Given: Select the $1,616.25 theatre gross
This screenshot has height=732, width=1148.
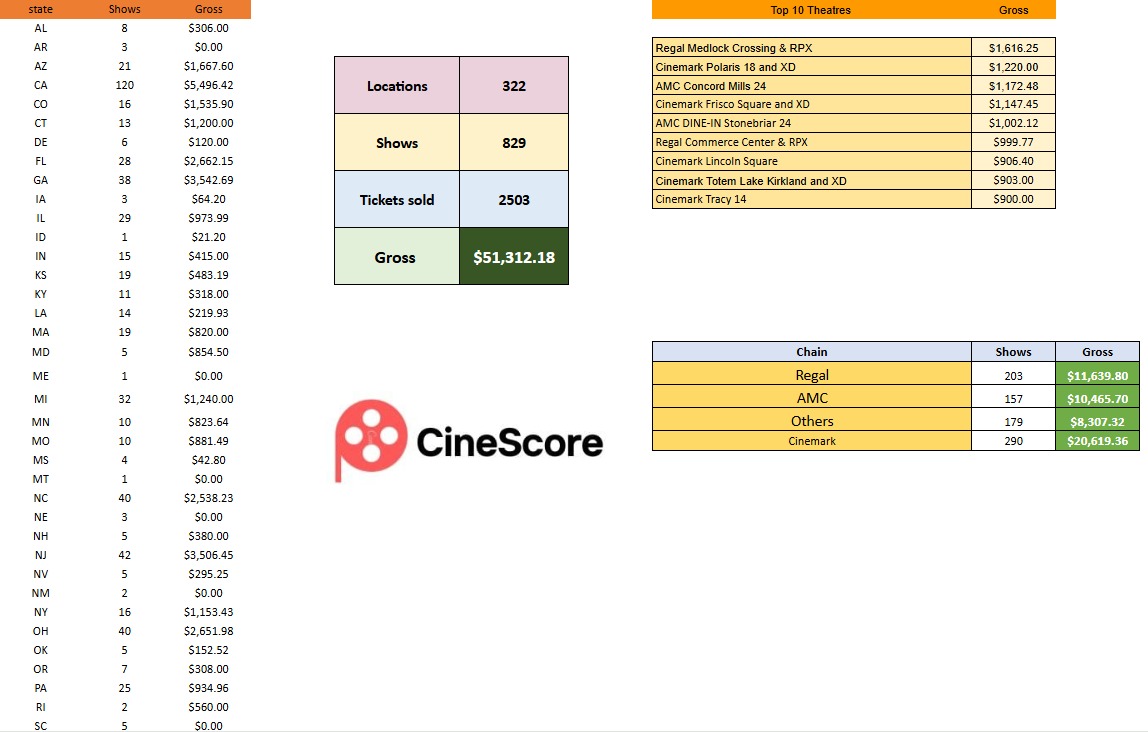Looking at the screenshot, I should [1013, 48].
